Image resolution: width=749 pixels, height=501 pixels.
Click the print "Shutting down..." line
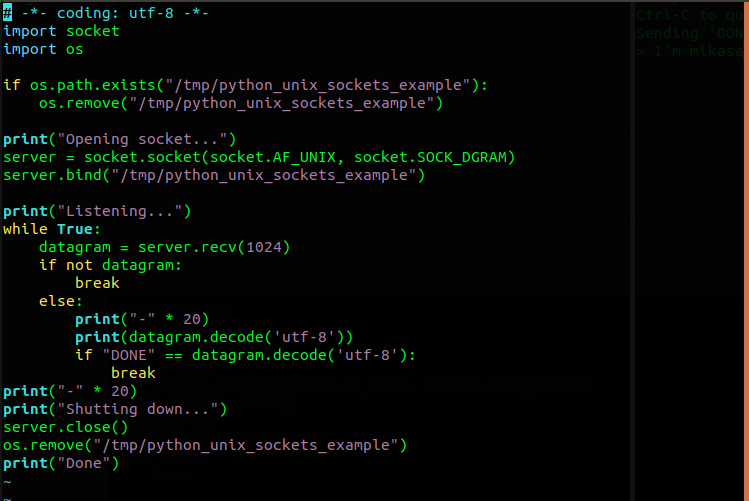point(115,410)
